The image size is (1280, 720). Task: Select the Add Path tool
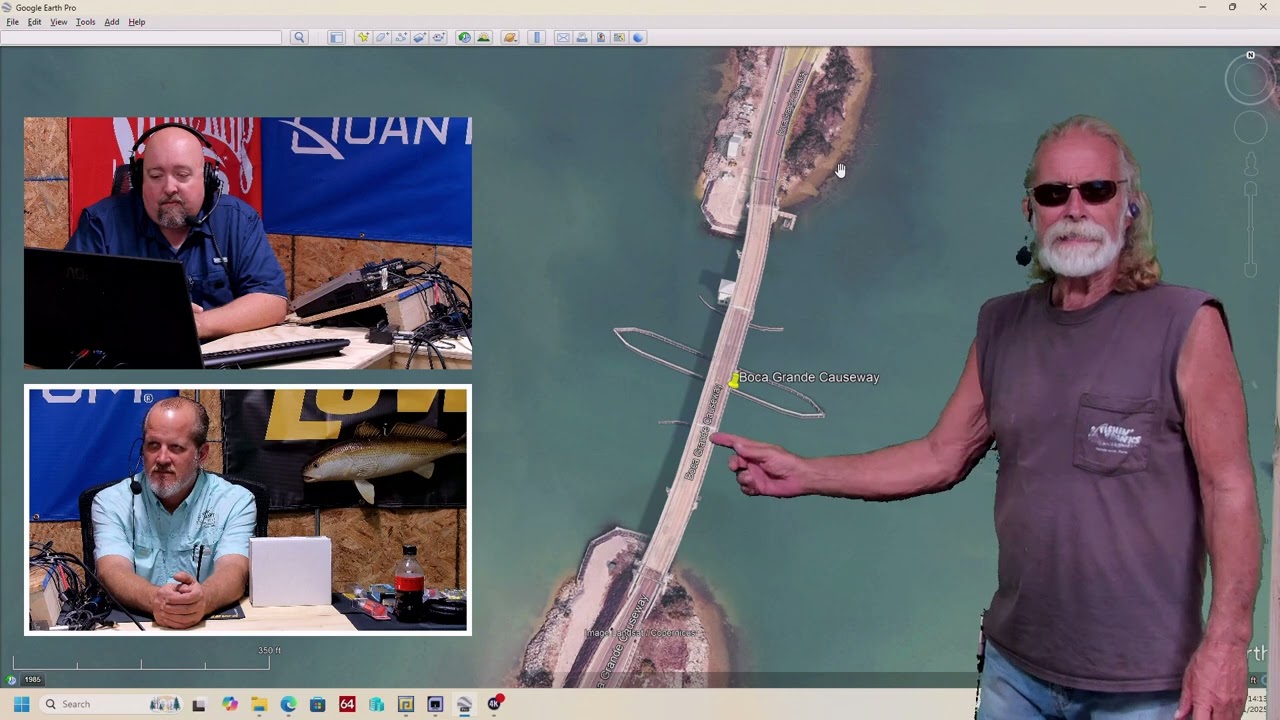[401, 37]
